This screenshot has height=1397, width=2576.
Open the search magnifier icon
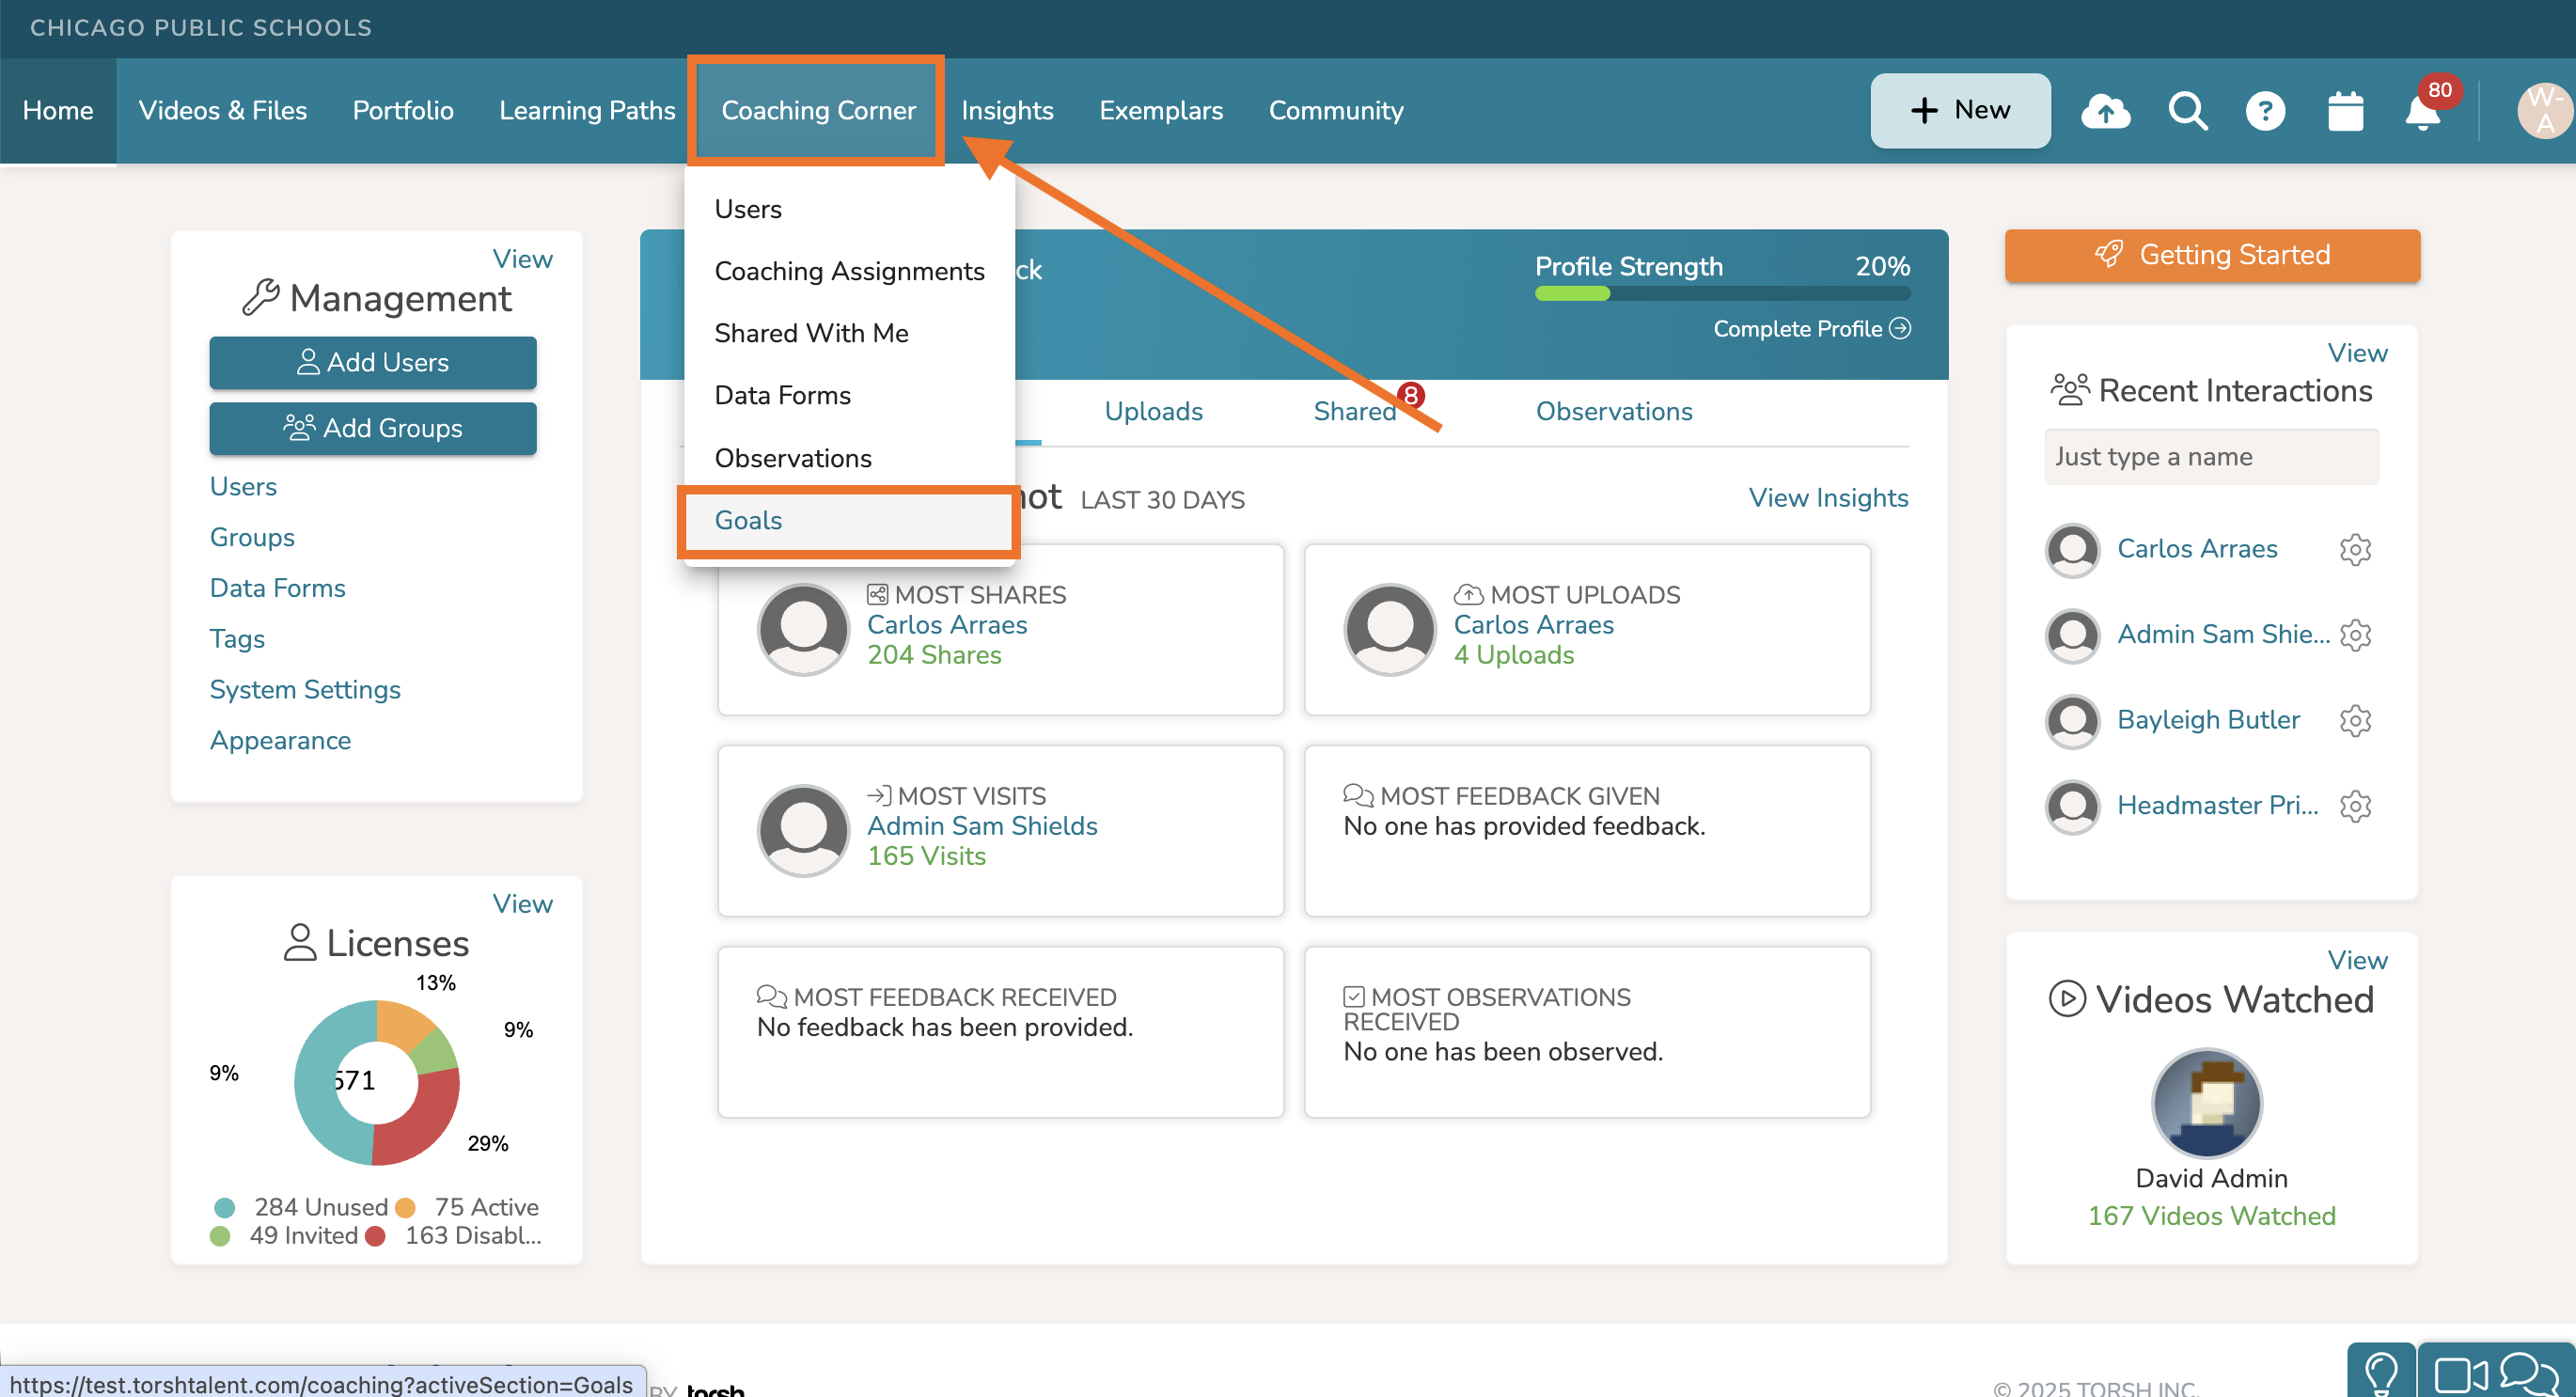click(2187, 111)
